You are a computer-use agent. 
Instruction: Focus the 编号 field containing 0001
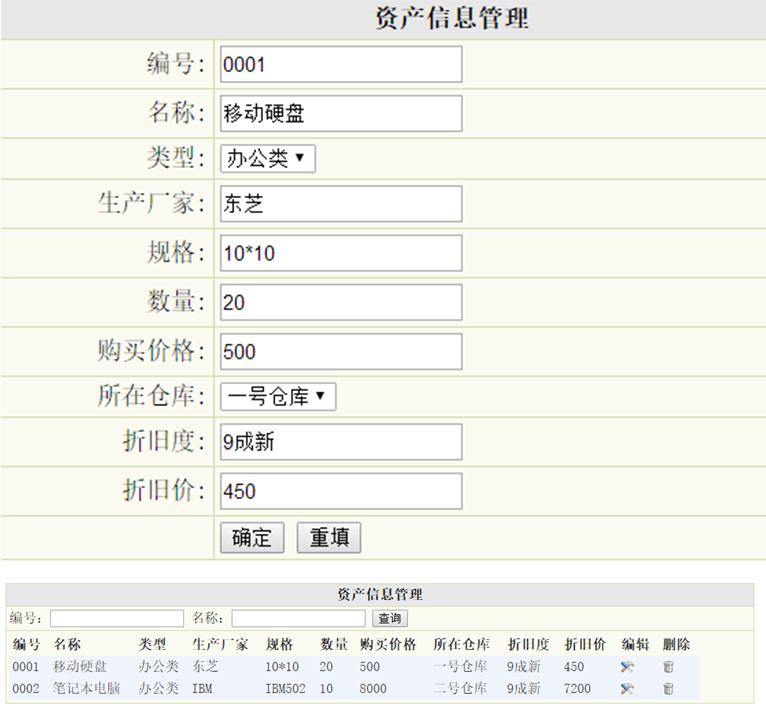tap(341, 65)
